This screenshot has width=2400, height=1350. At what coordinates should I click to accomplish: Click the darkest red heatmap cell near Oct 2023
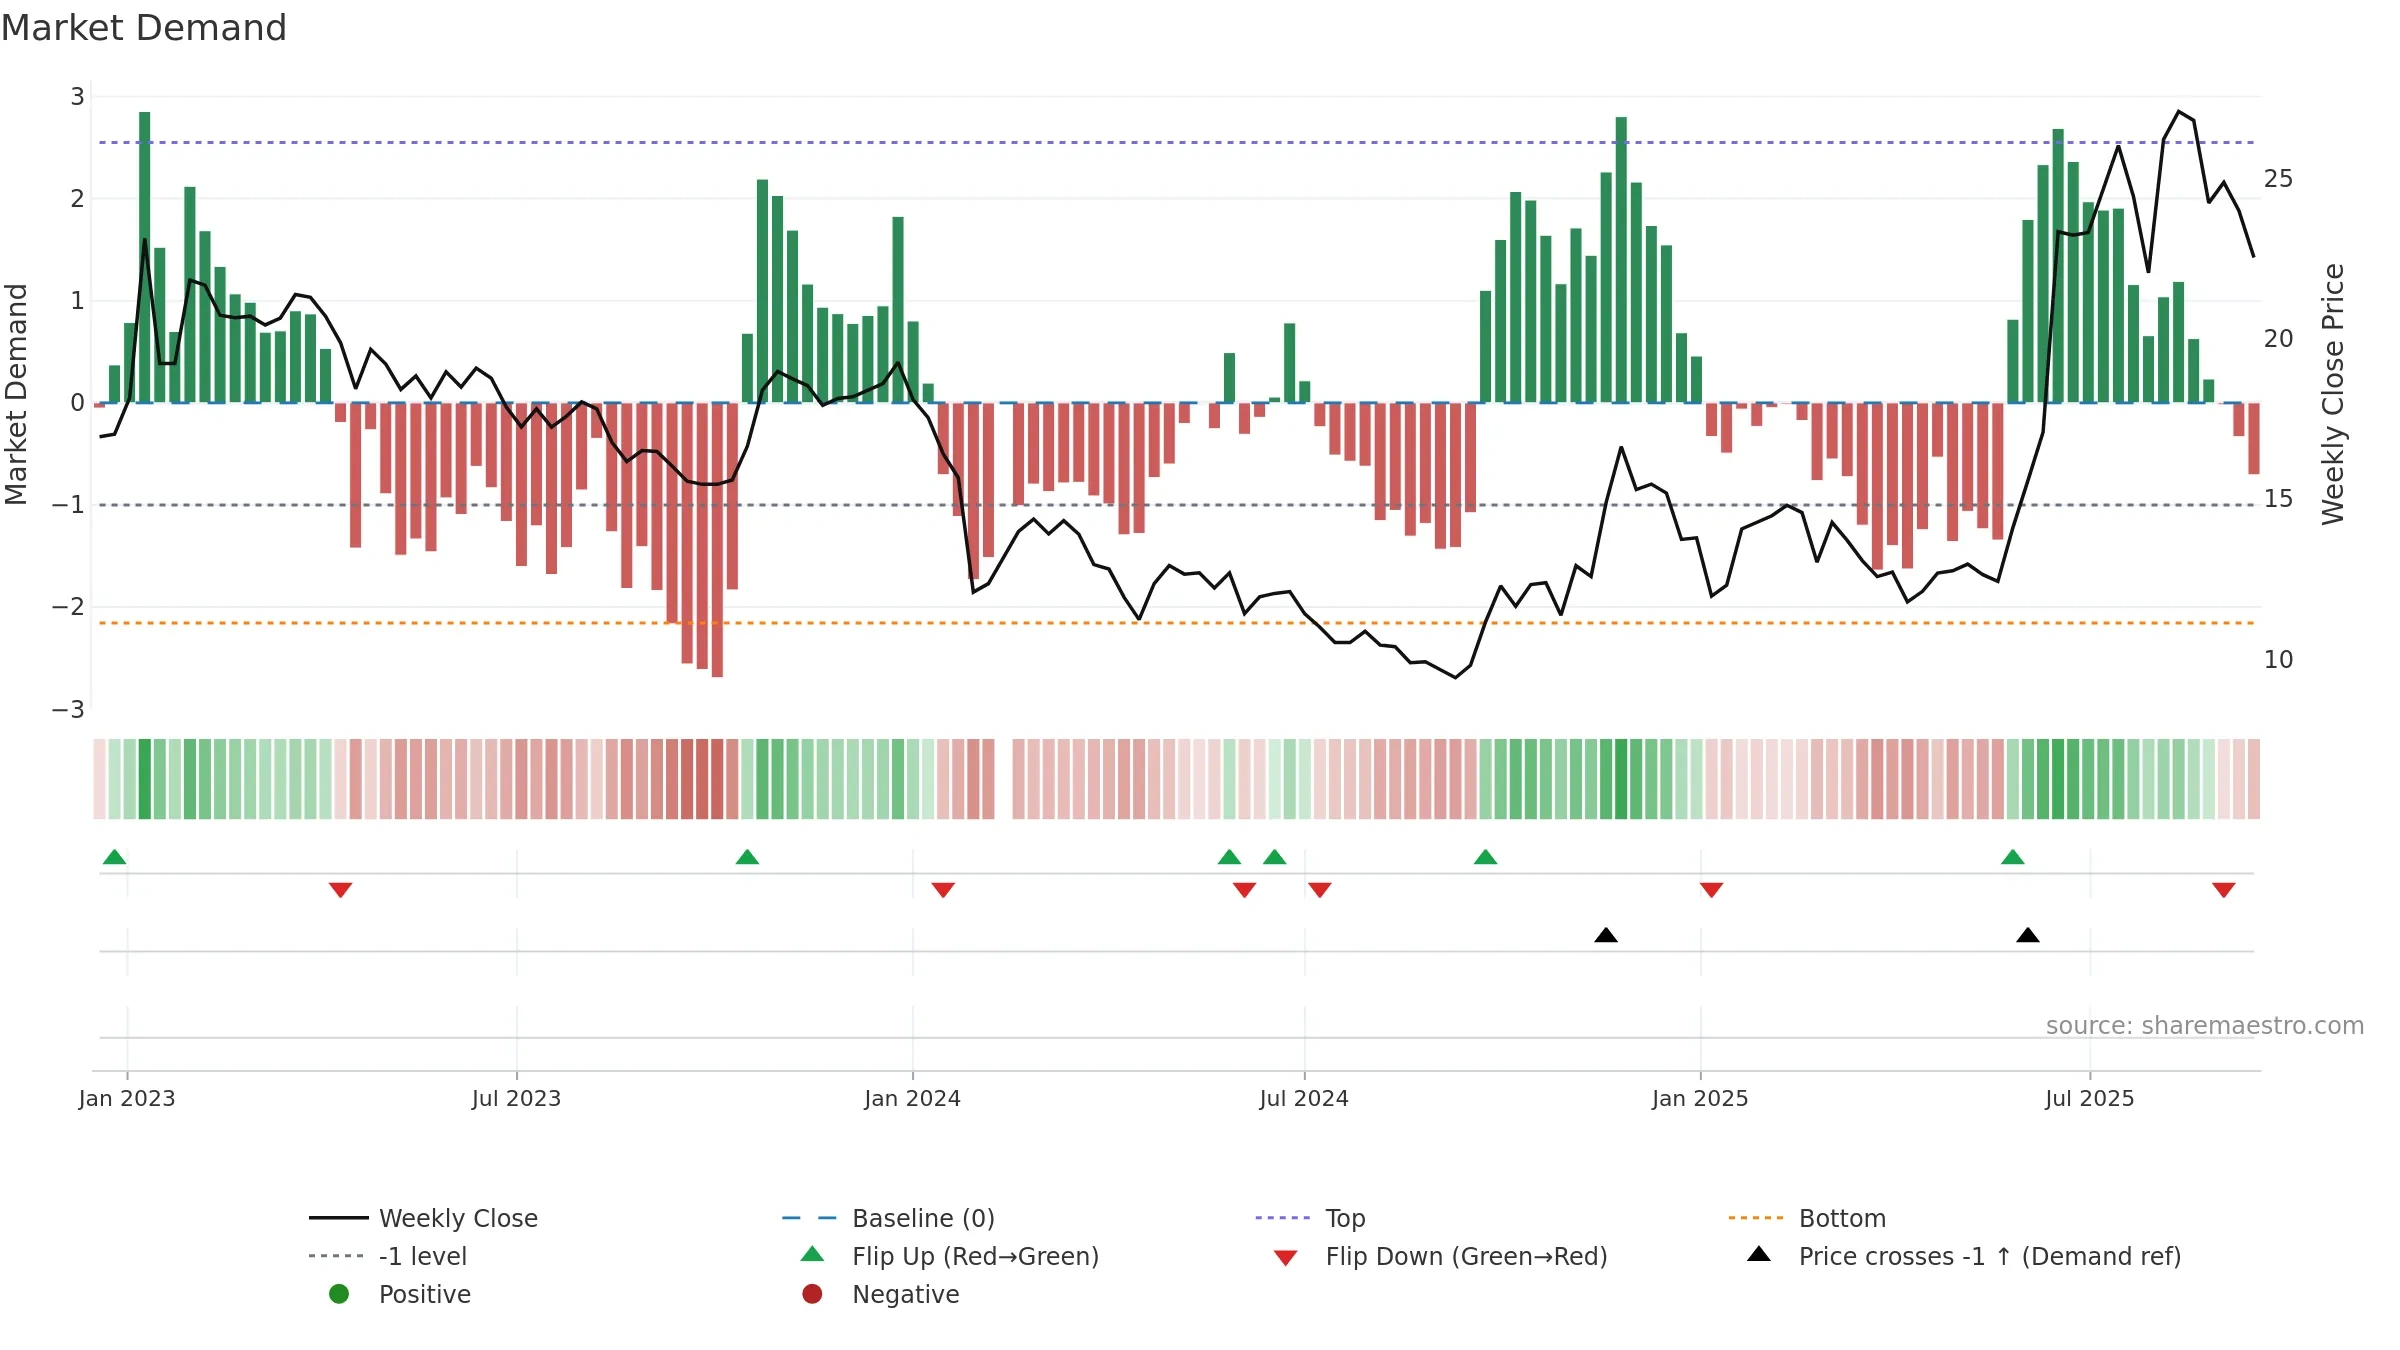point(717,779)
